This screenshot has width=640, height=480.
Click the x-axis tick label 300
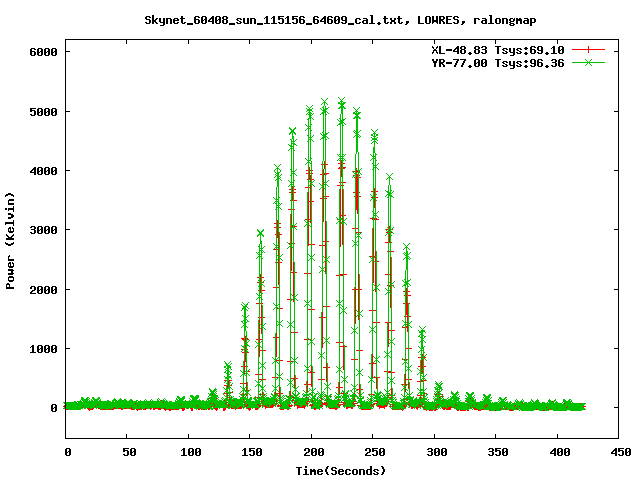click(436, 452)
